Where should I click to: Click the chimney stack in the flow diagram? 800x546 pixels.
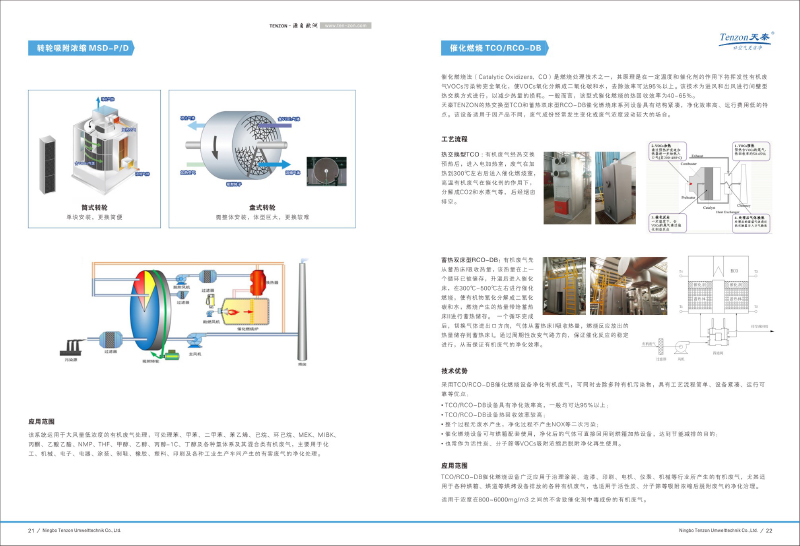[303, 311]
